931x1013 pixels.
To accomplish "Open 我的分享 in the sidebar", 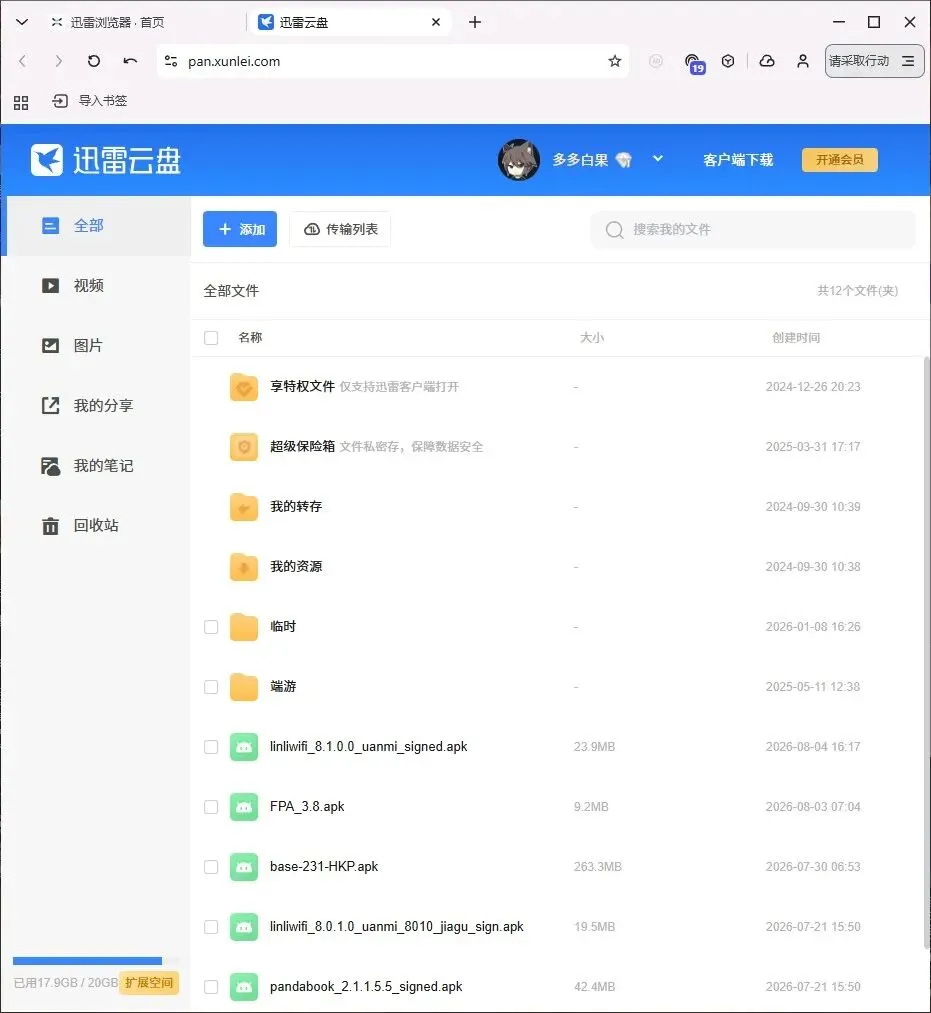I will coord(96,406).
